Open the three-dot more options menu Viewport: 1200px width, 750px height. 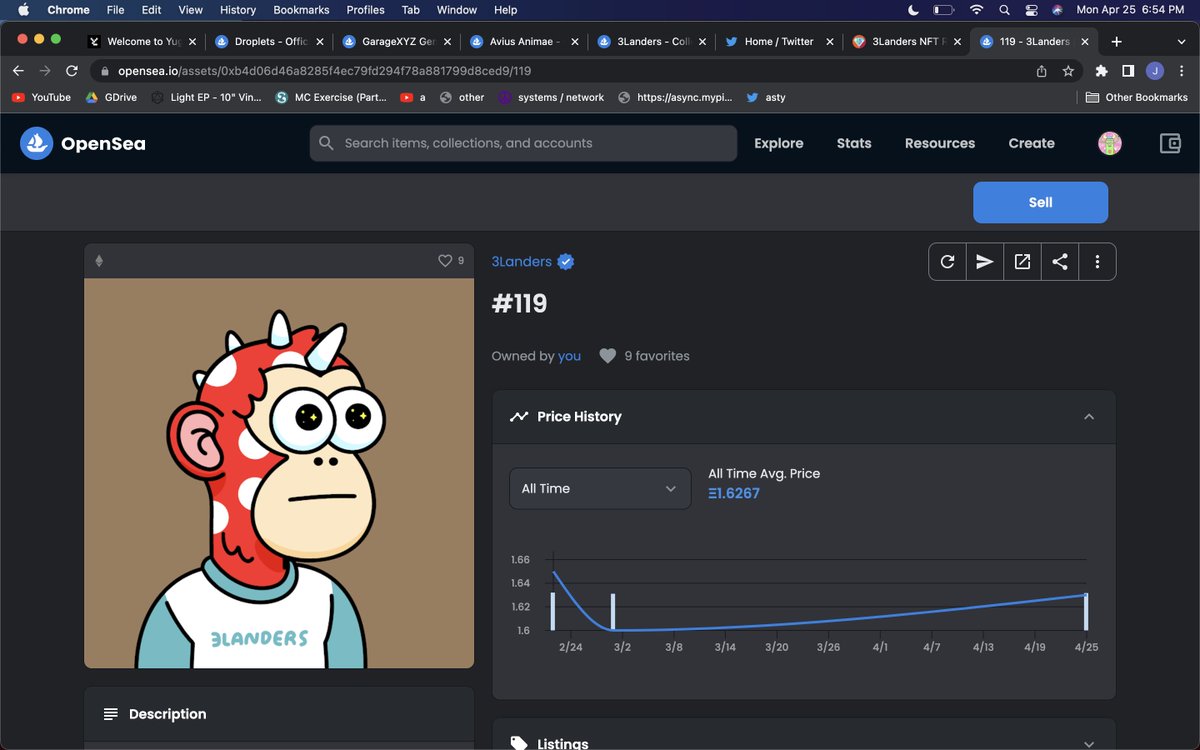1097,262
